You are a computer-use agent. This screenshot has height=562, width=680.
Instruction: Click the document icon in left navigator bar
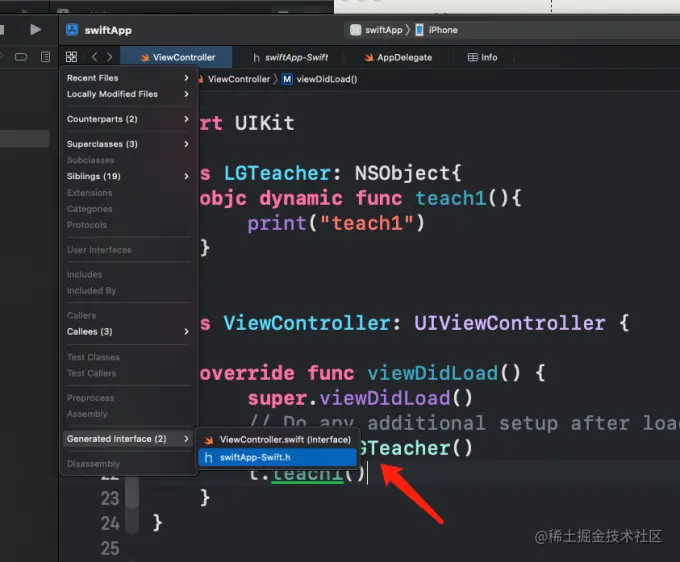[x=46, y=57]
